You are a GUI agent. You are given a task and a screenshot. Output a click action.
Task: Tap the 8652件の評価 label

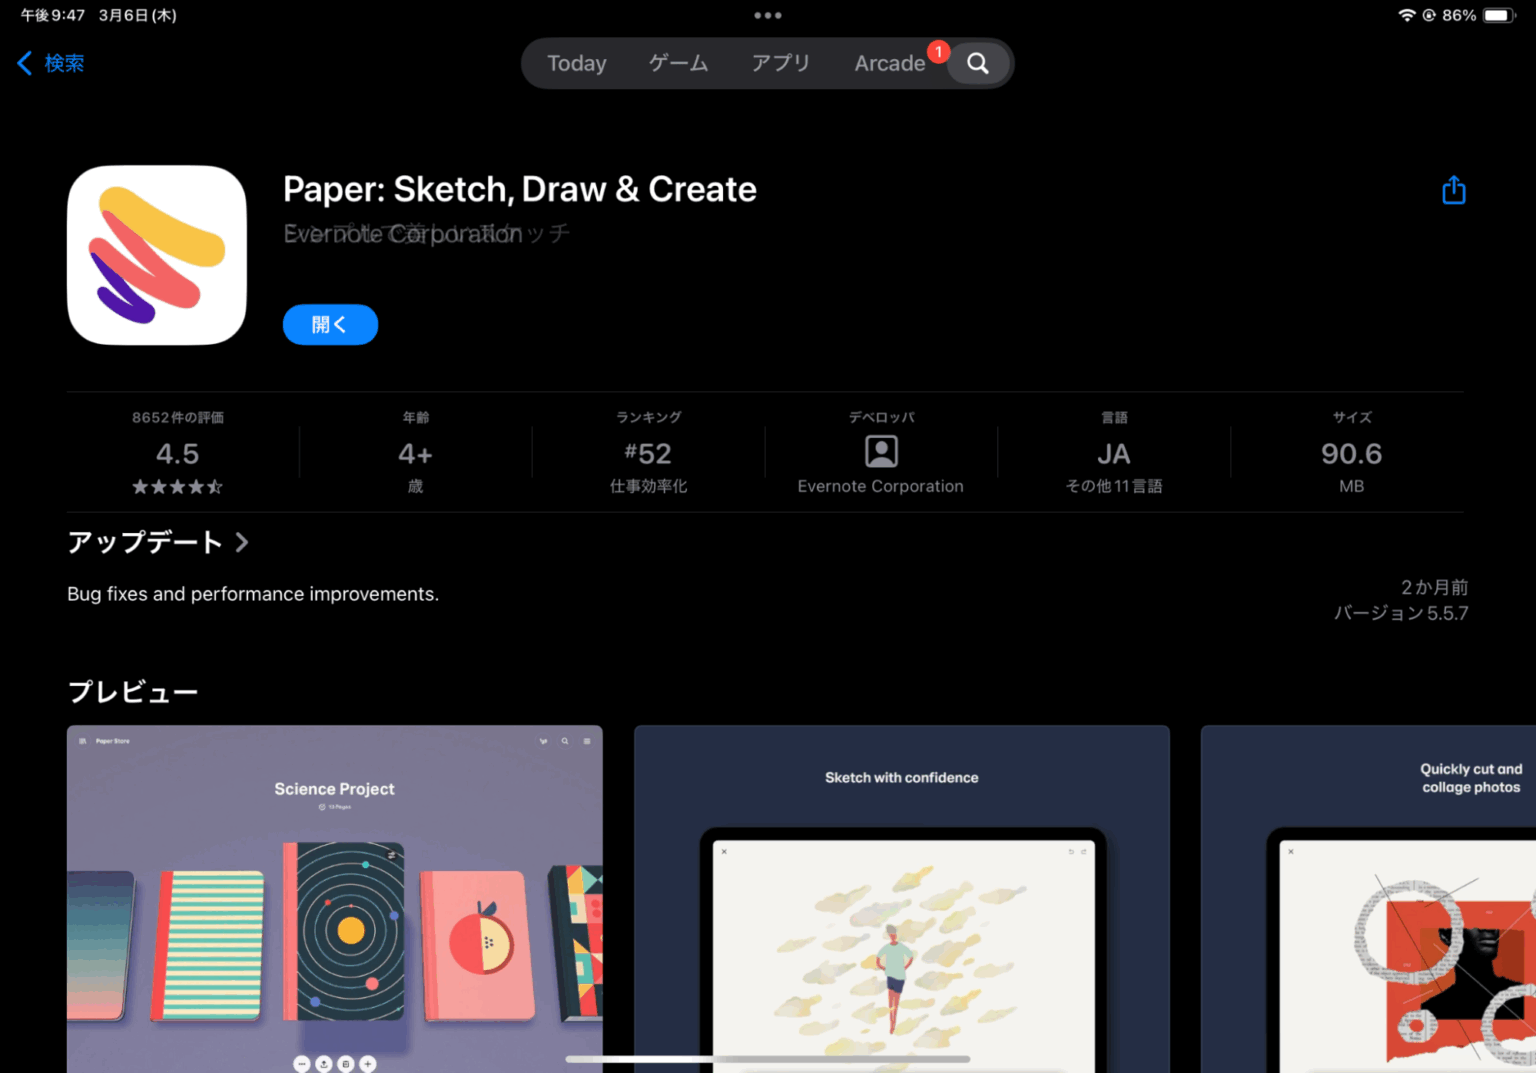click(x=178, y=417)
